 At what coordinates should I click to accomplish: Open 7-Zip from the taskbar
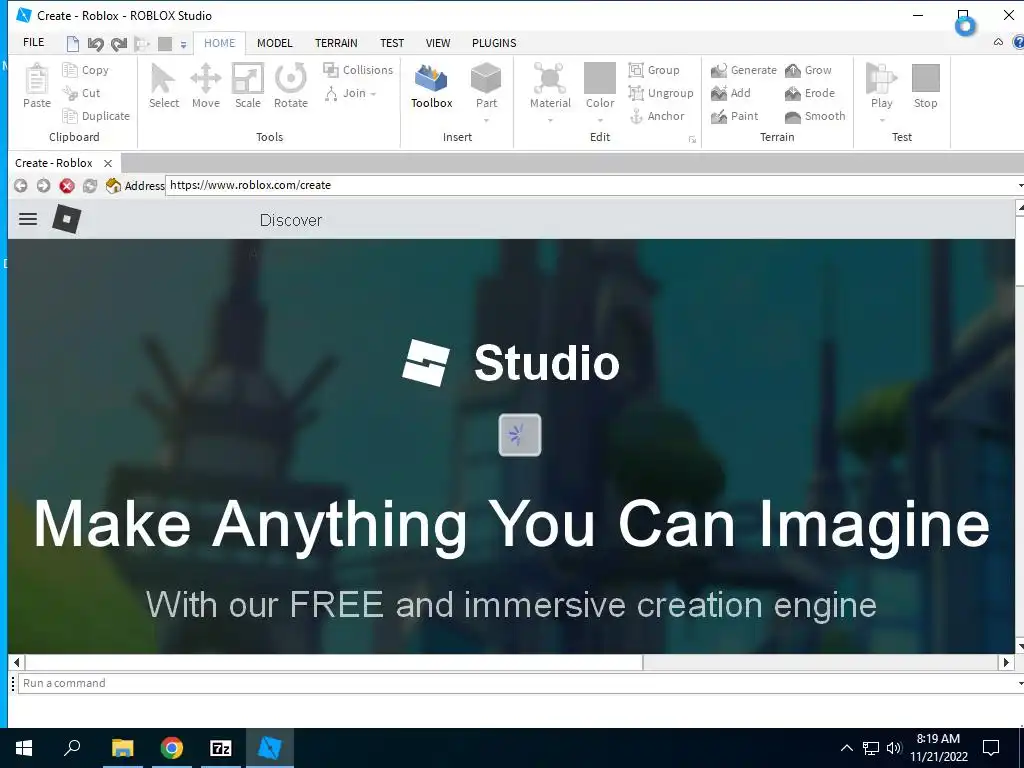(221, 748)
